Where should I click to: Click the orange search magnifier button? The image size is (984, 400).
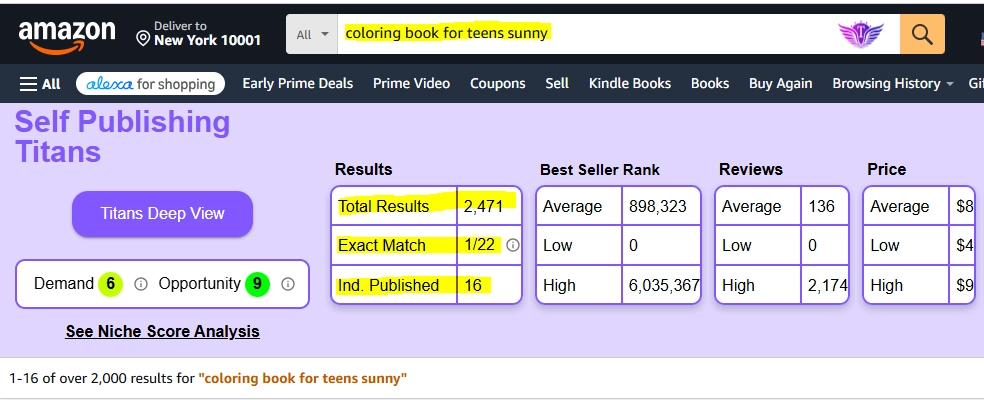[922, 34]
